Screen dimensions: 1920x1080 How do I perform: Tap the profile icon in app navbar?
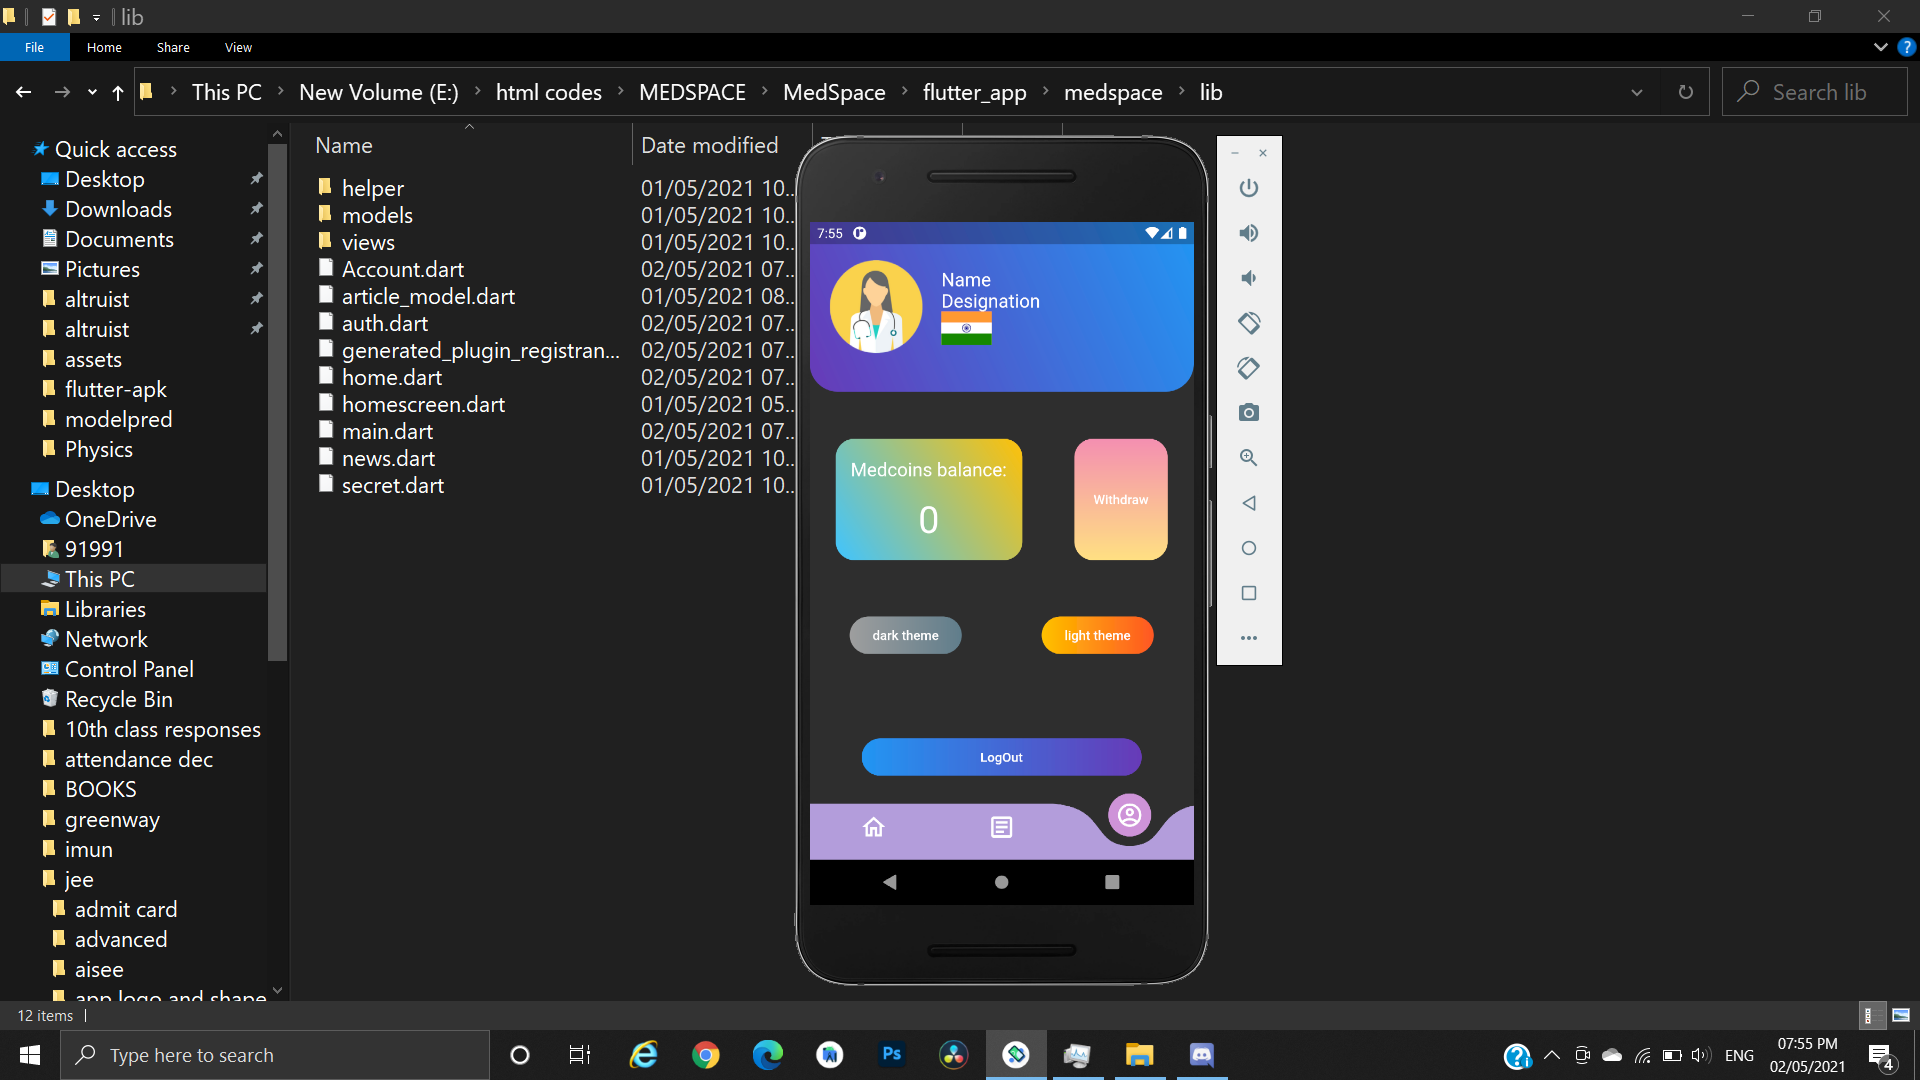pos(1129,815)
